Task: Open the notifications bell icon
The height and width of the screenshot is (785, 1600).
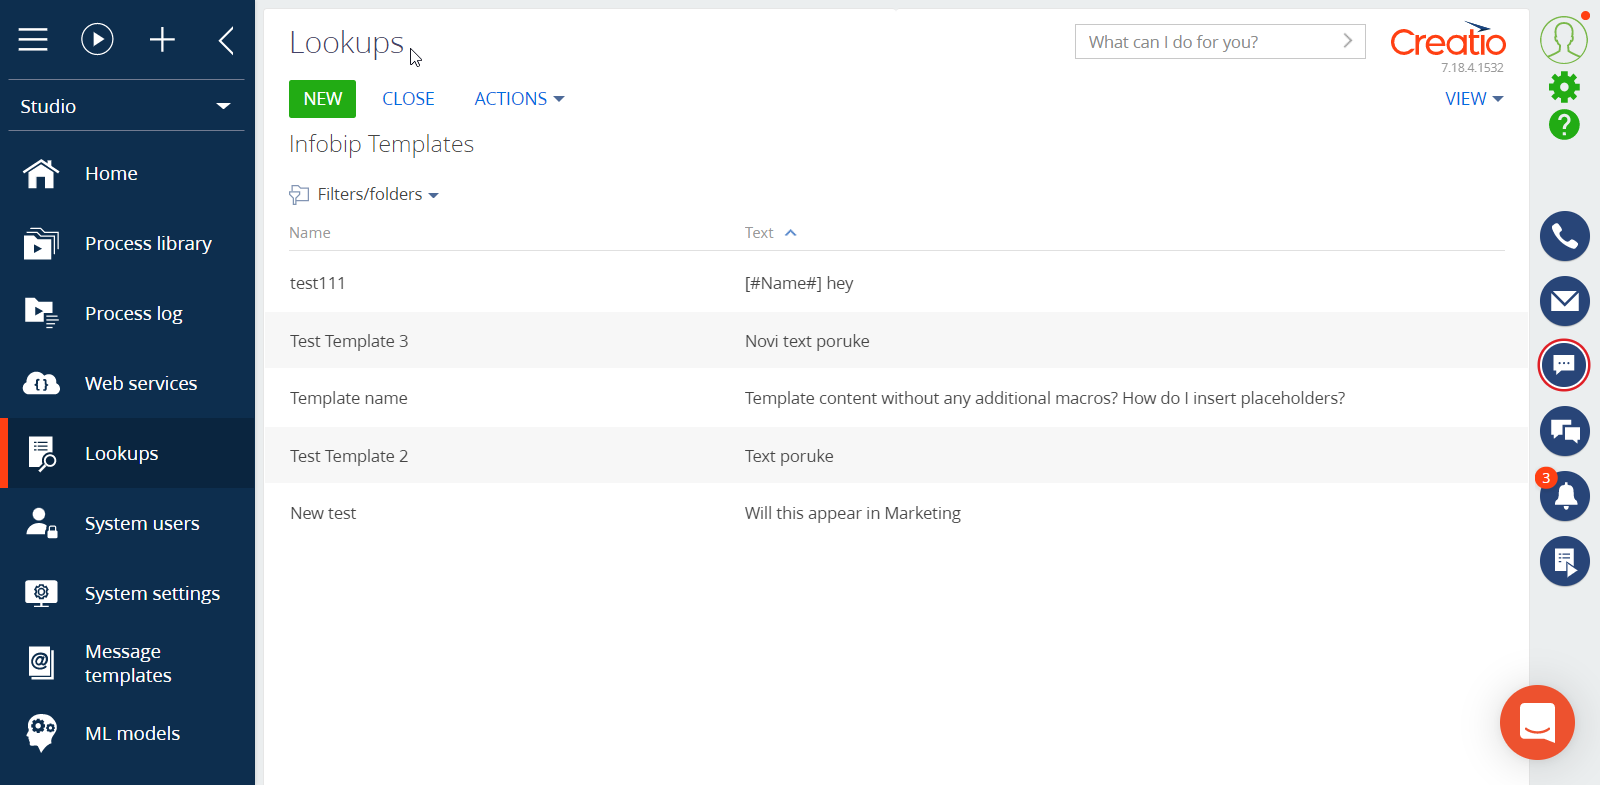Action: click(1565, 496)
